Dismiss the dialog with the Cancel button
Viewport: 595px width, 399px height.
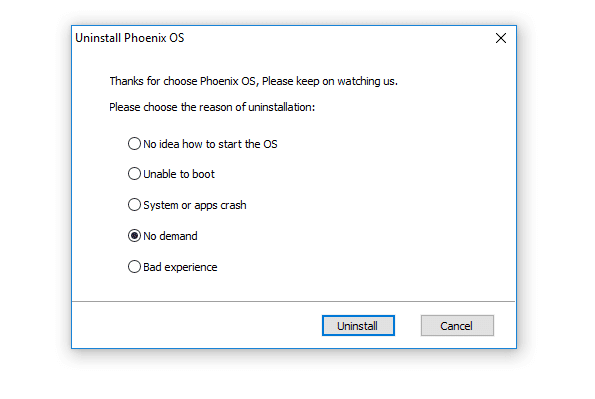click(x=457, y=326)
